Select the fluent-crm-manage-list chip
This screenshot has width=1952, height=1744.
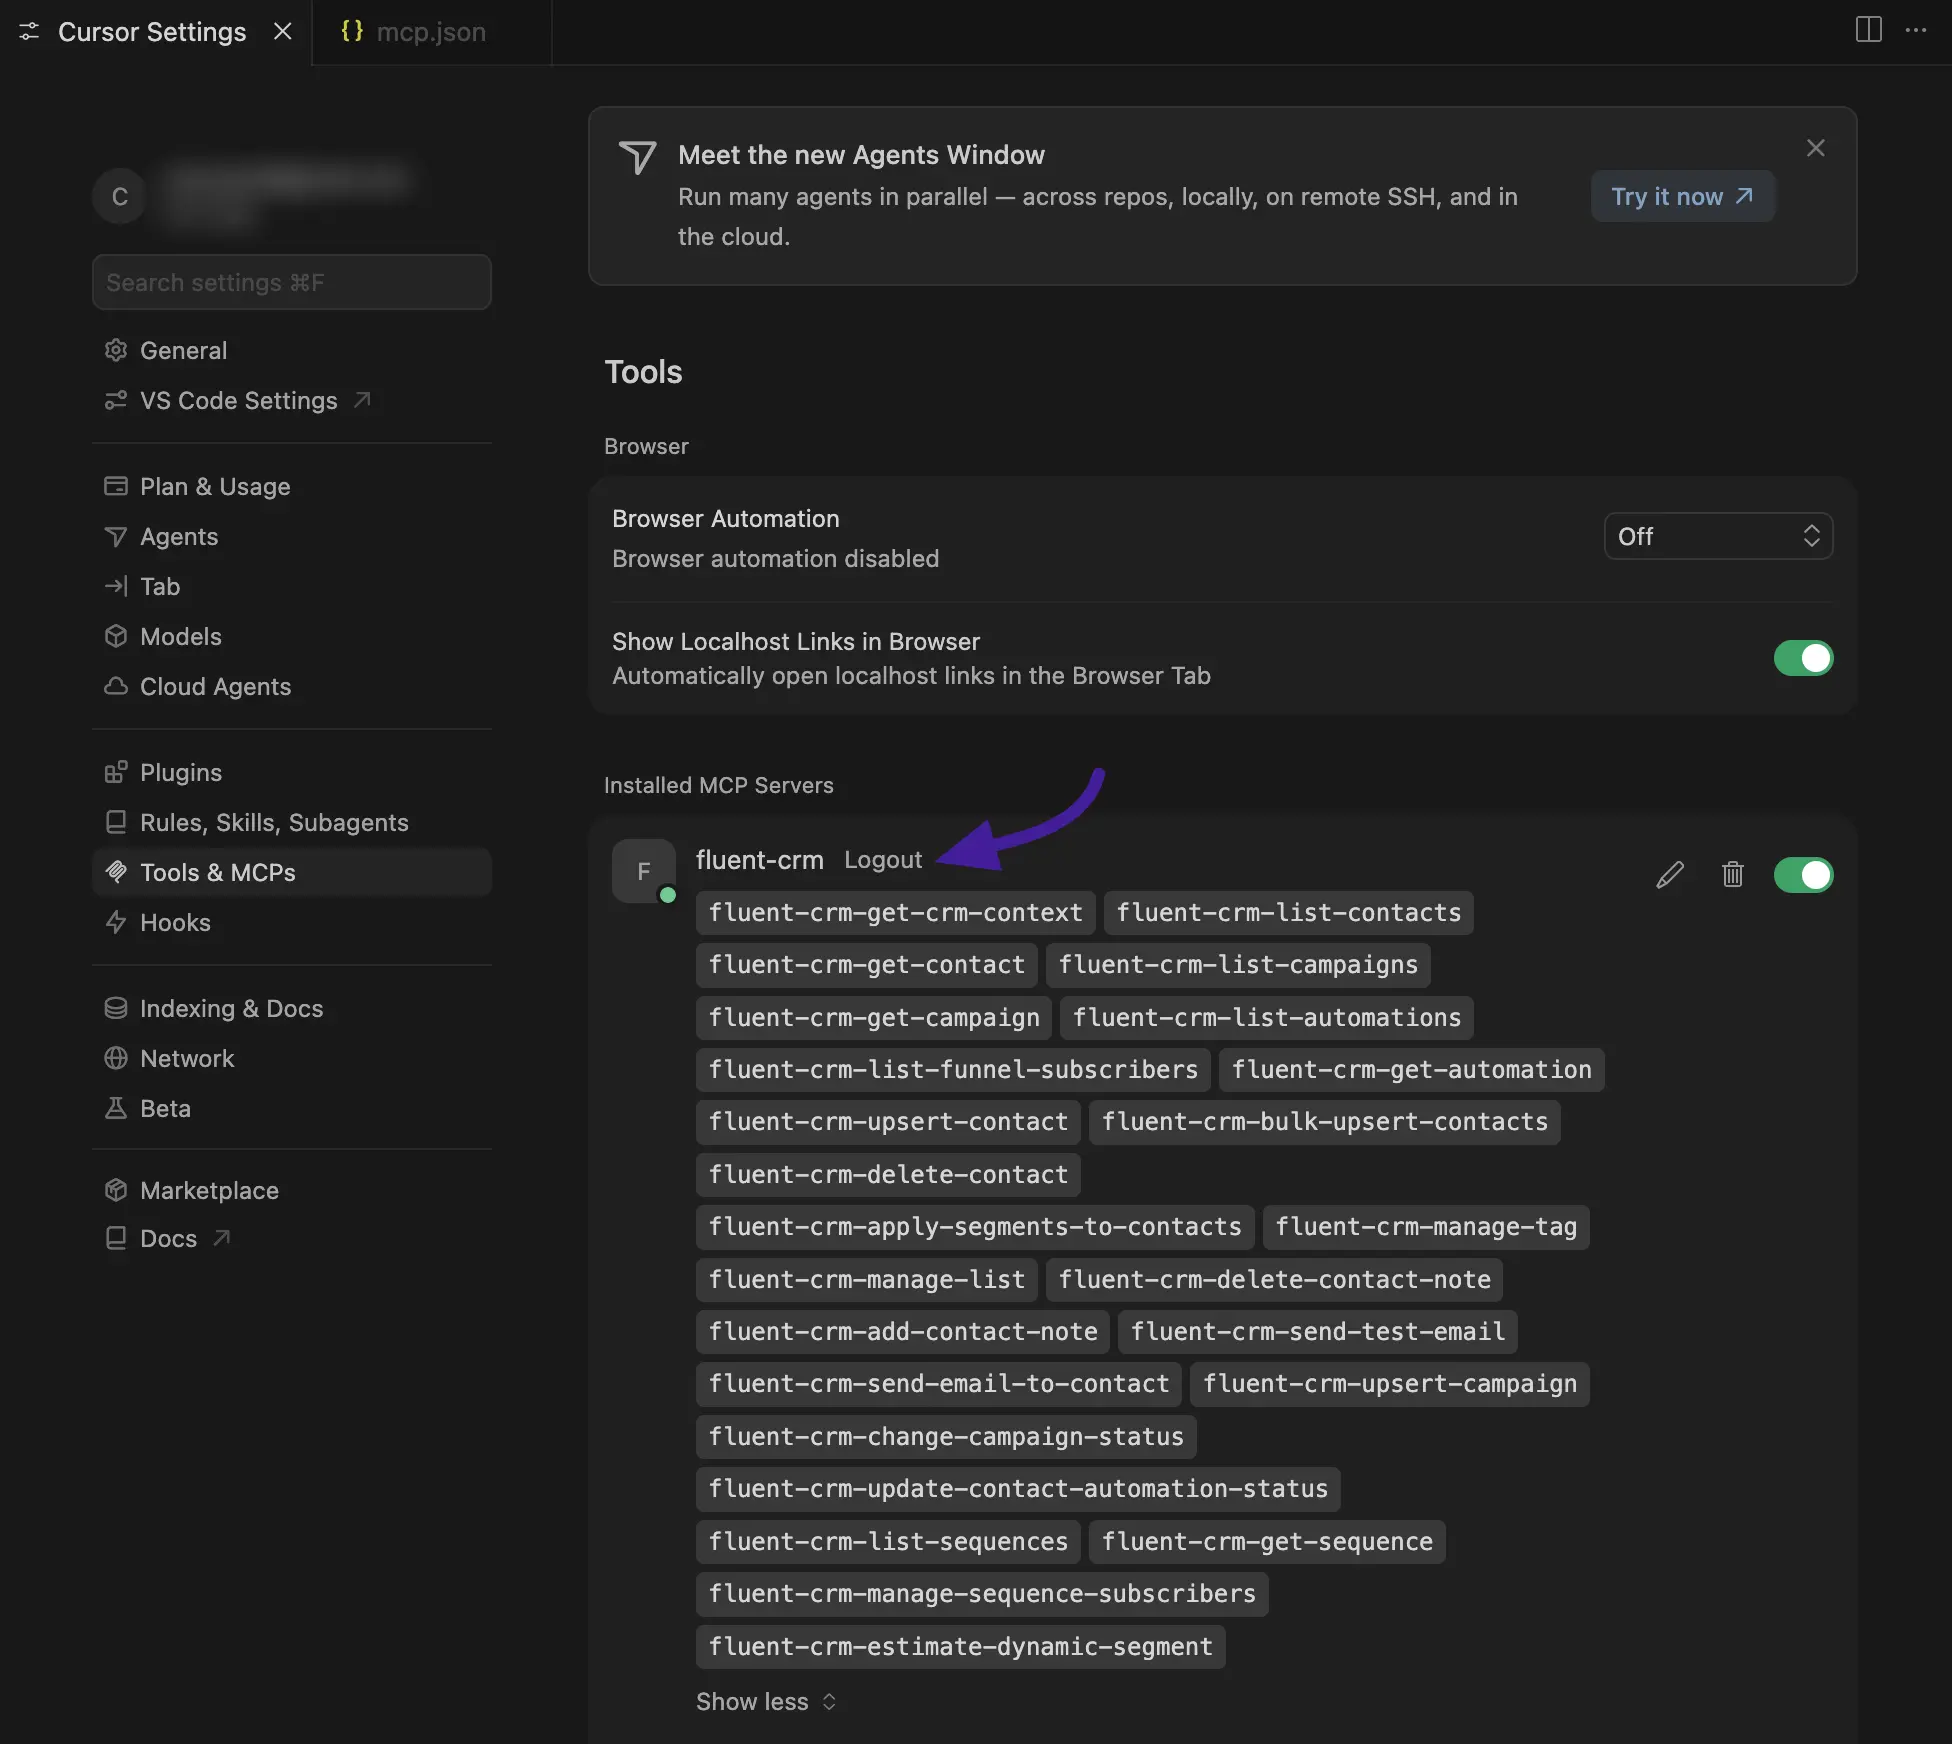pos(867,1279)
